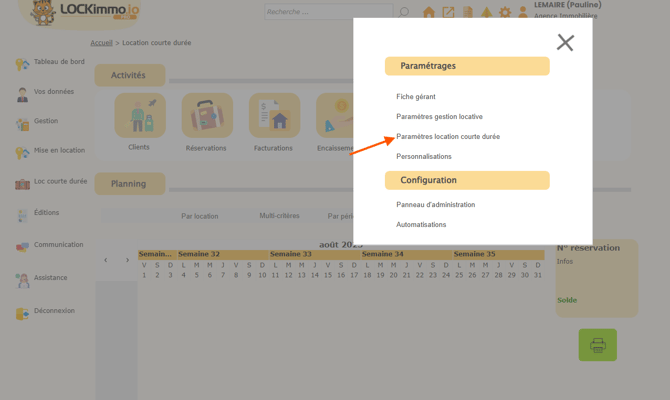Go to previous month with left chevron
Image resolution: width=670 pixels, height=400 pixels.
[106, 260]
